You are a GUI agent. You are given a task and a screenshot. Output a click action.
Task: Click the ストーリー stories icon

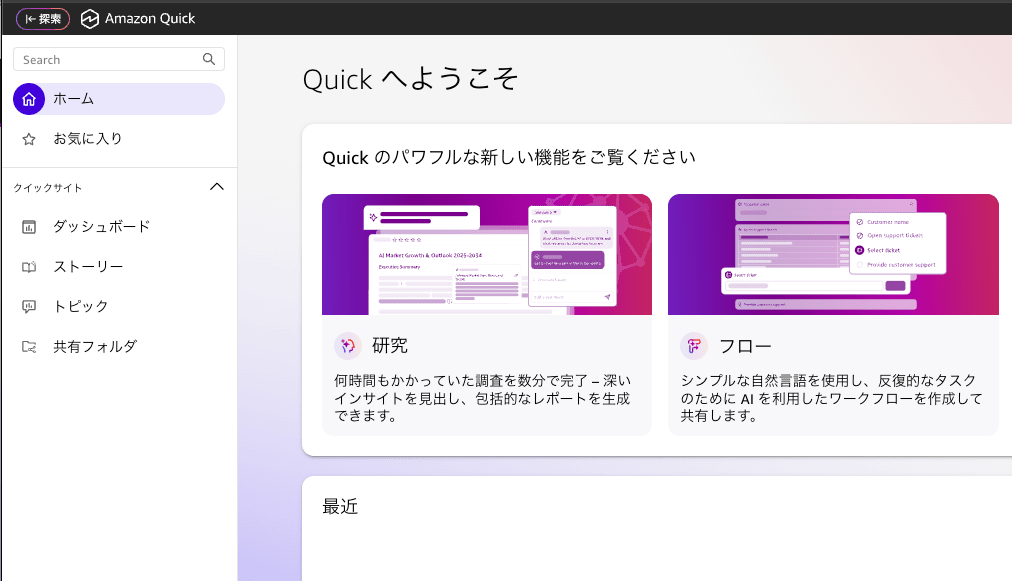coord(29,267)
